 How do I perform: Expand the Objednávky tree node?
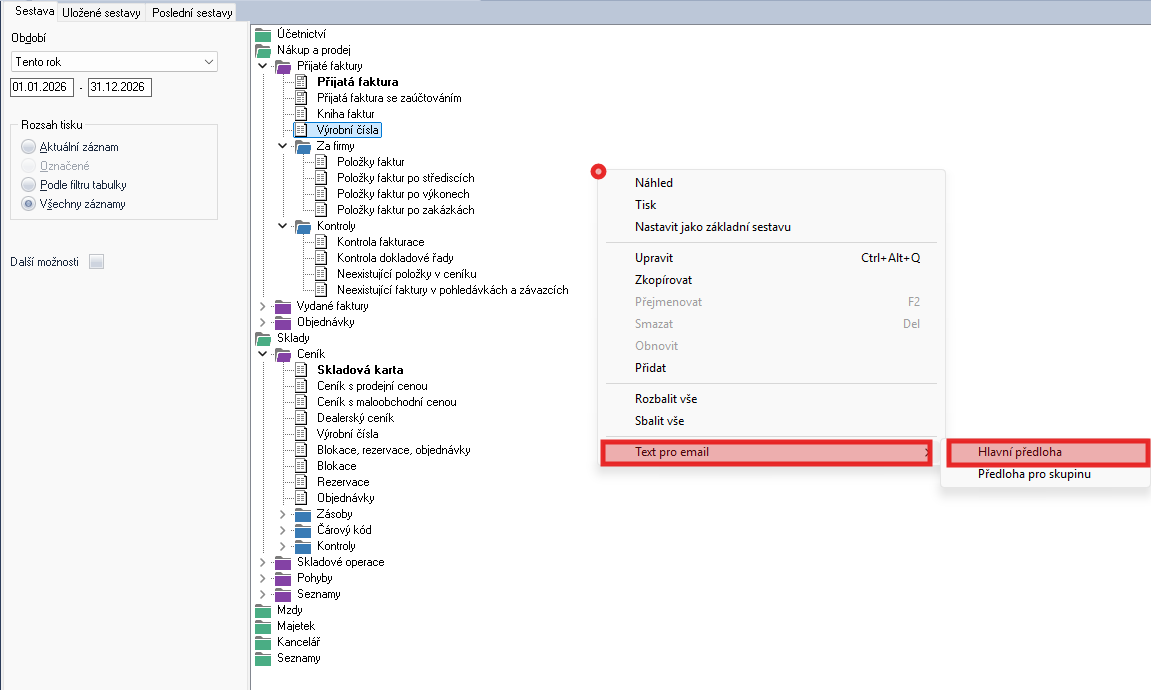(x=263, y=322)
